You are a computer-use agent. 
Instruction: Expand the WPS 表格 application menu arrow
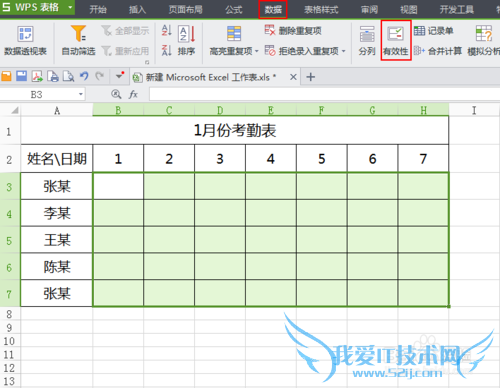pos(70,7)
